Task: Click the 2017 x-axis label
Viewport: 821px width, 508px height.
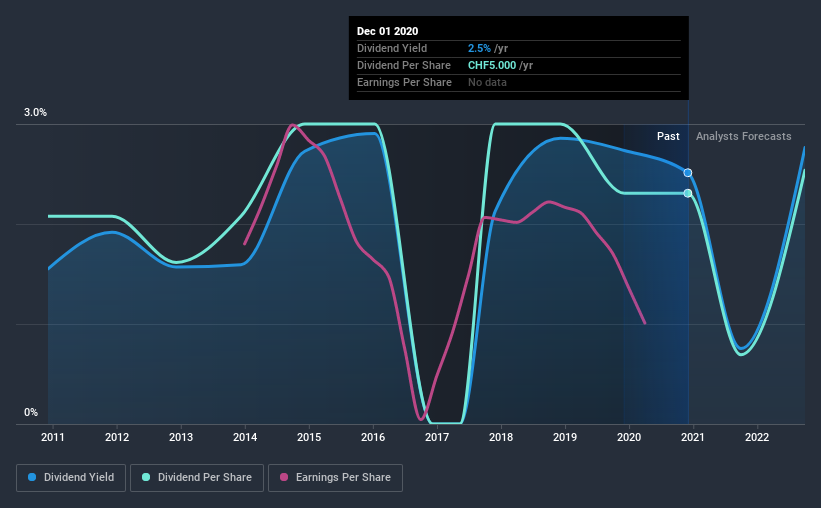Action: click(x=437, y=437)
